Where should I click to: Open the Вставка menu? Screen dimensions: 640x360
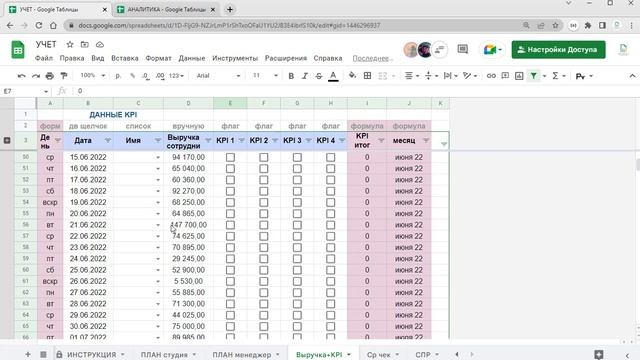tap(124, 58)
